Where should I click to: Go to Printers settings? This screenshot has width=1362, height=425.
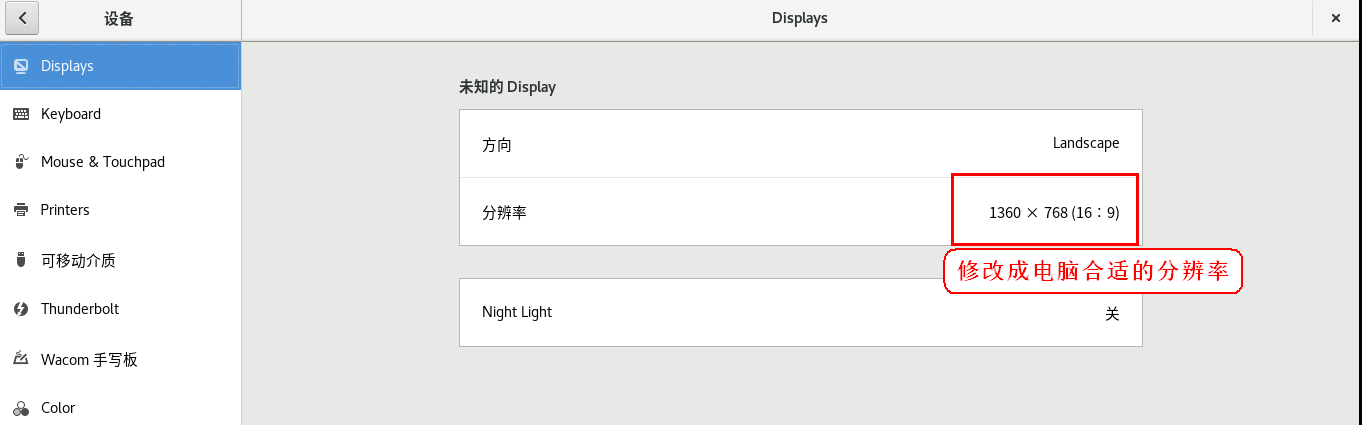pyautogui.click(x=65, y=210)
